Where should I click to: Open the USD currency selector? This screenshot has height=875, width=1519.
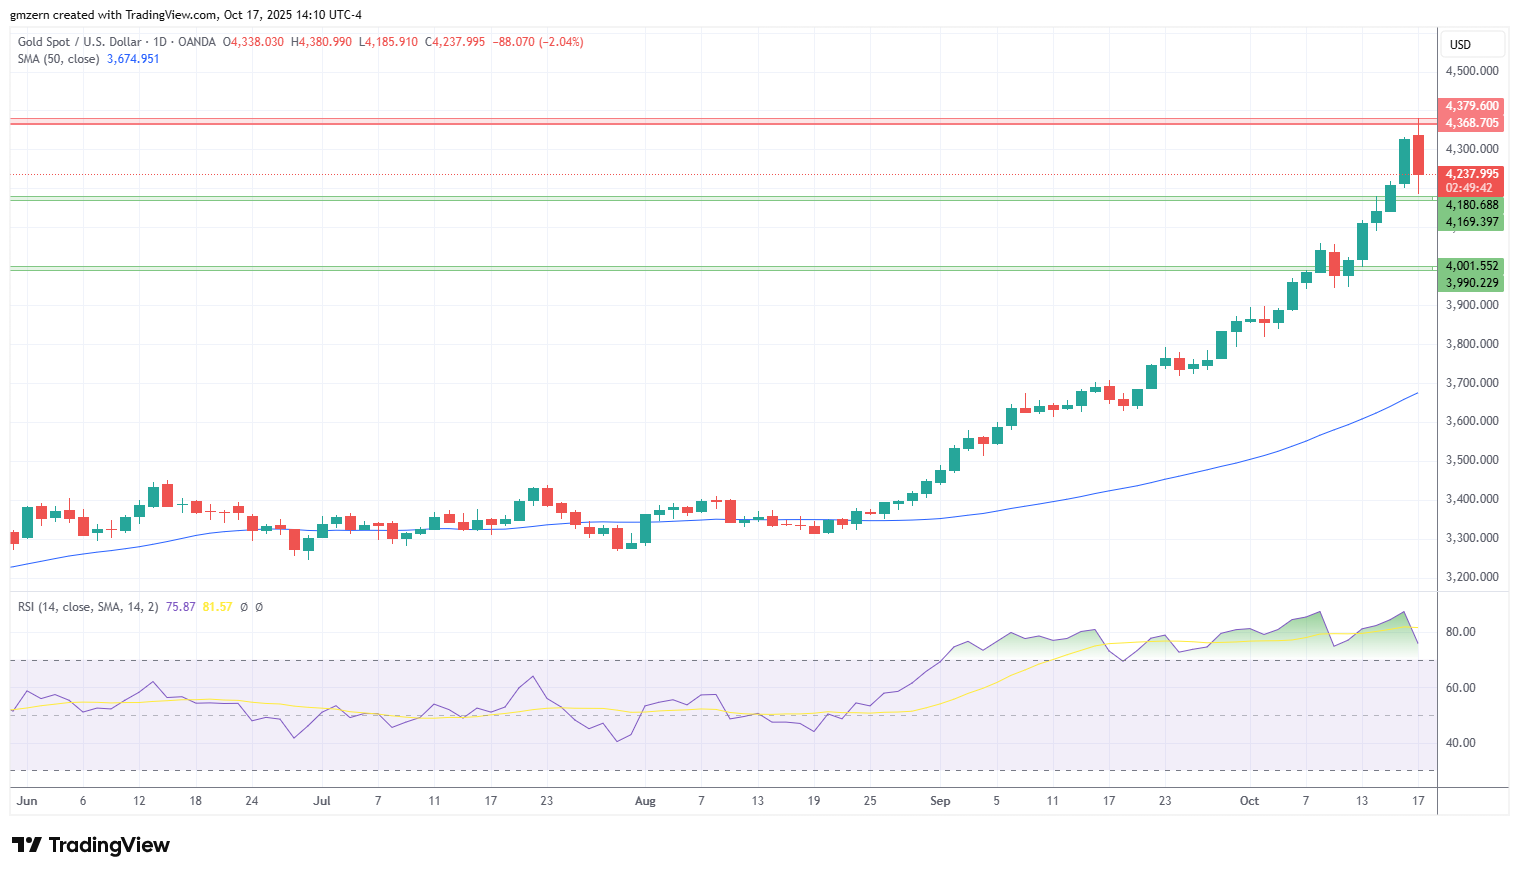pos(1472,44)
